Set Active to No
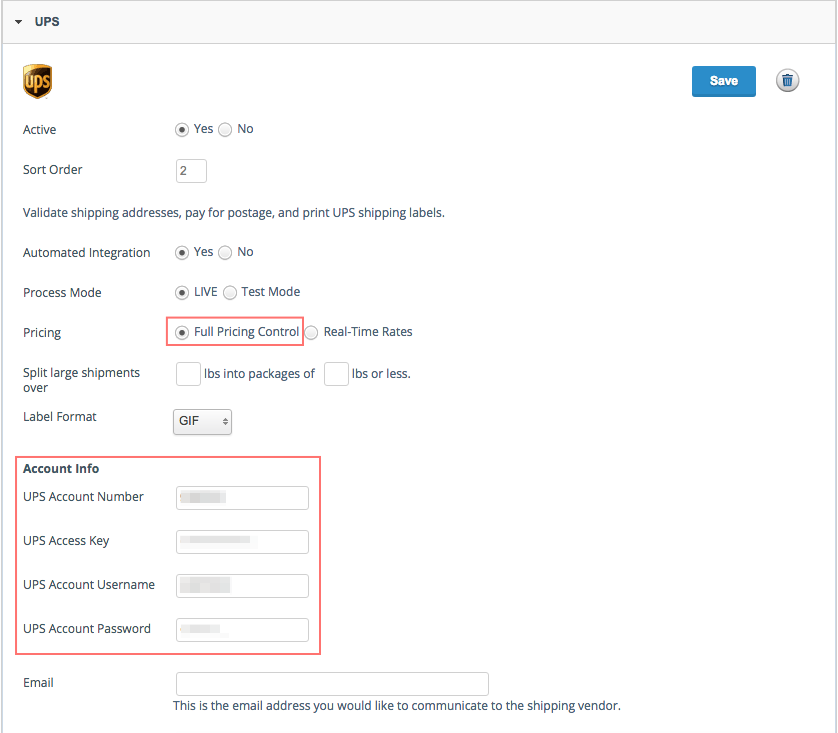This screenshot has height=733, width=838. [x=225, y=130]
